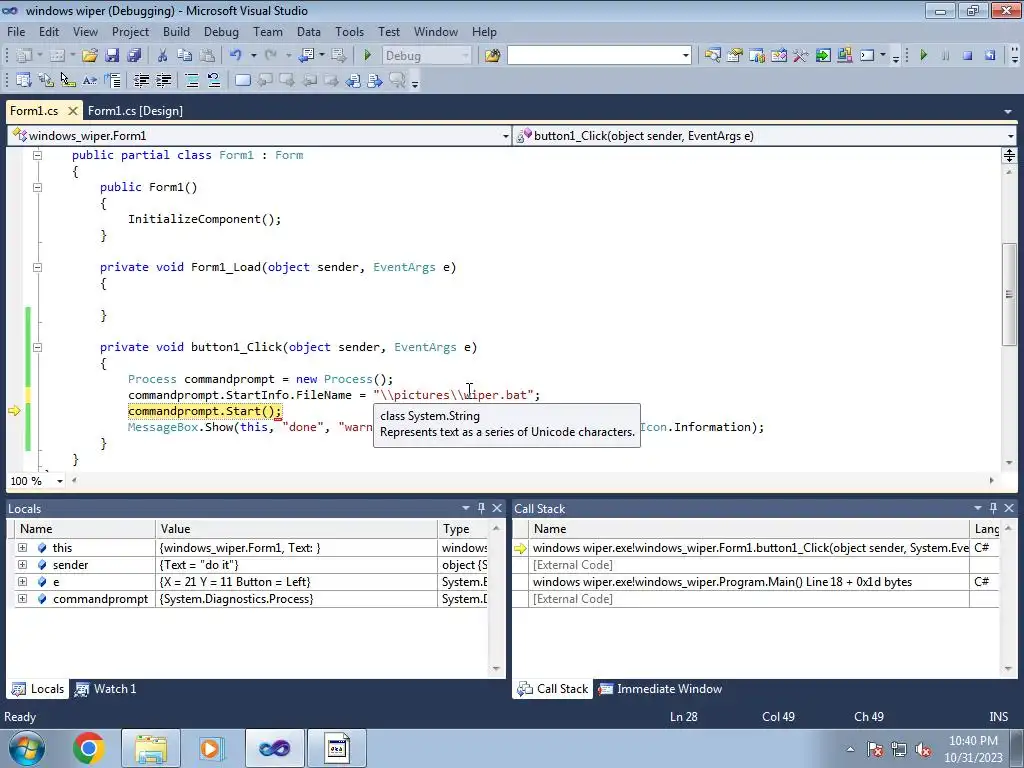
Task: Open the windows_wiper.Form1 class dropdown
Action: tap(505, 136)
